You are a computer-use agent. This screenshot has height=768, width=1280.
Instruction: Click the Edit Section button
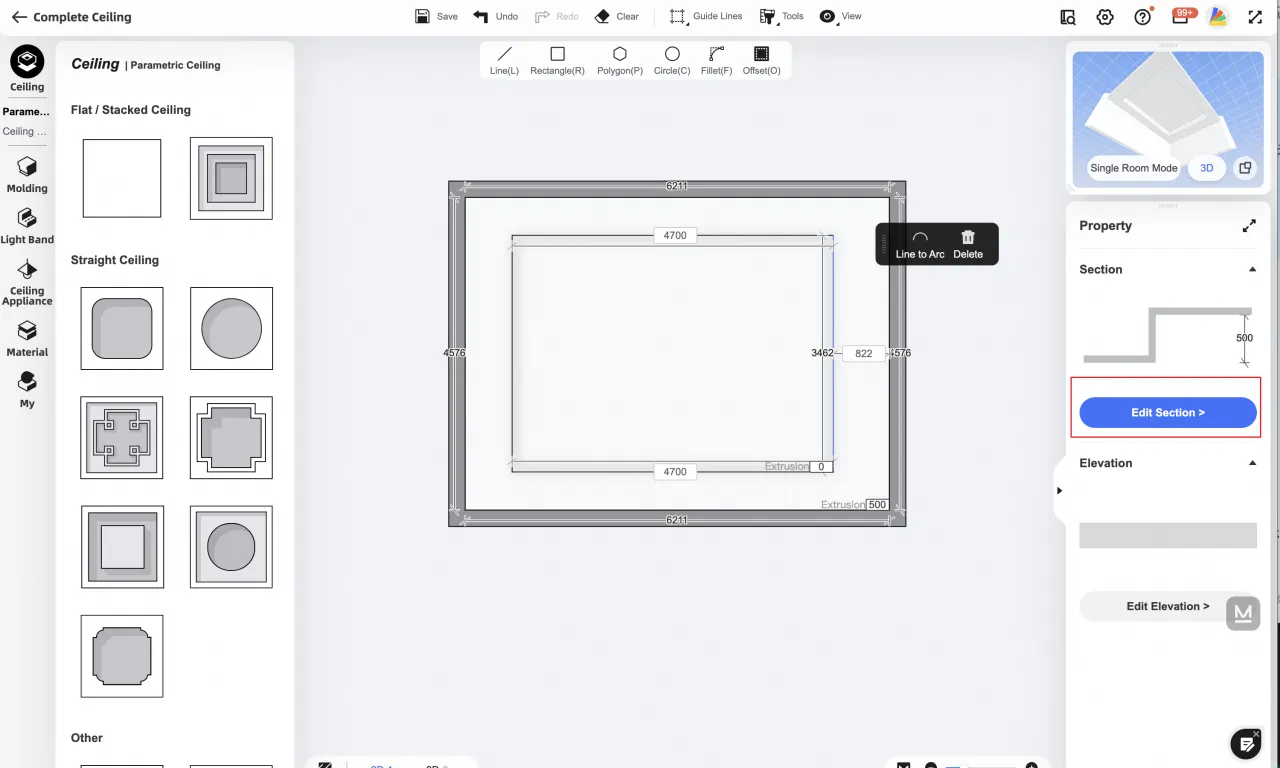(1167, 413)
